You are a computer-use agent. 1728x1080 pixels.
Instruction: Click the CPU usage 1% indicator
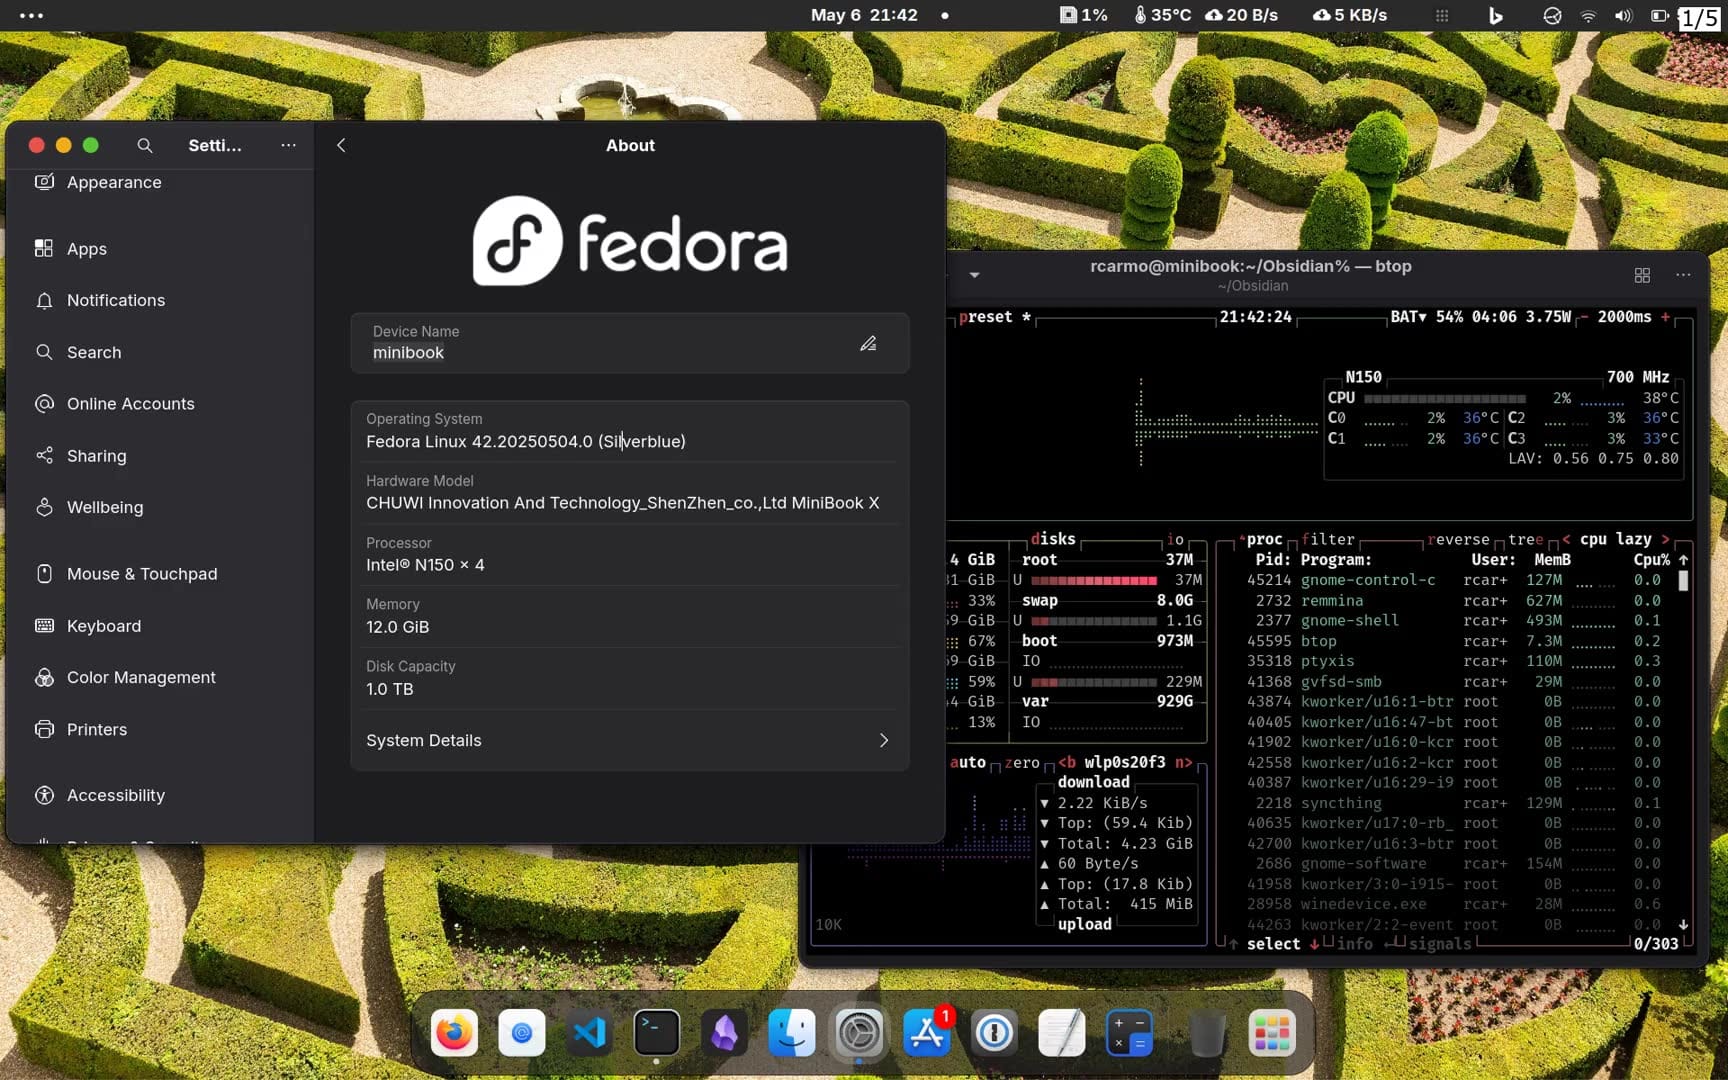(x=1084, y=15)
